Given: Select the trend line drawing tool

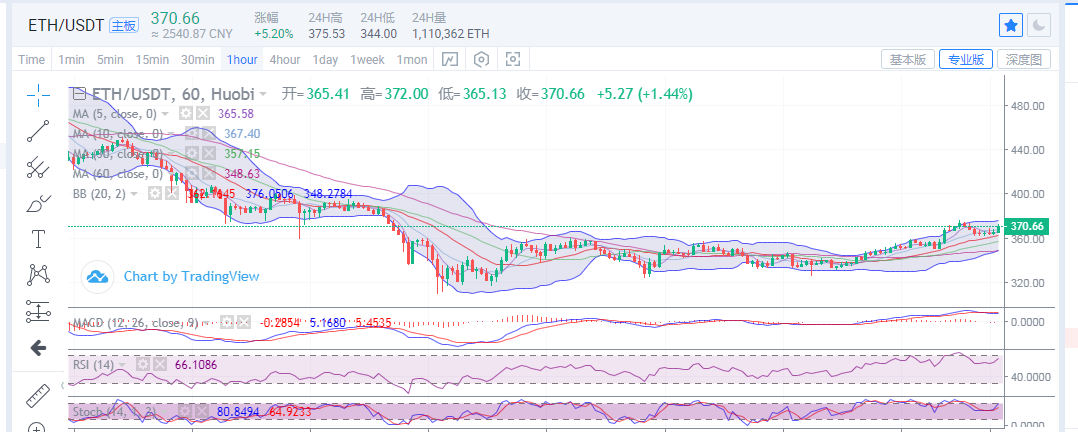Looking at the screenshot, I should pos(38,130).
